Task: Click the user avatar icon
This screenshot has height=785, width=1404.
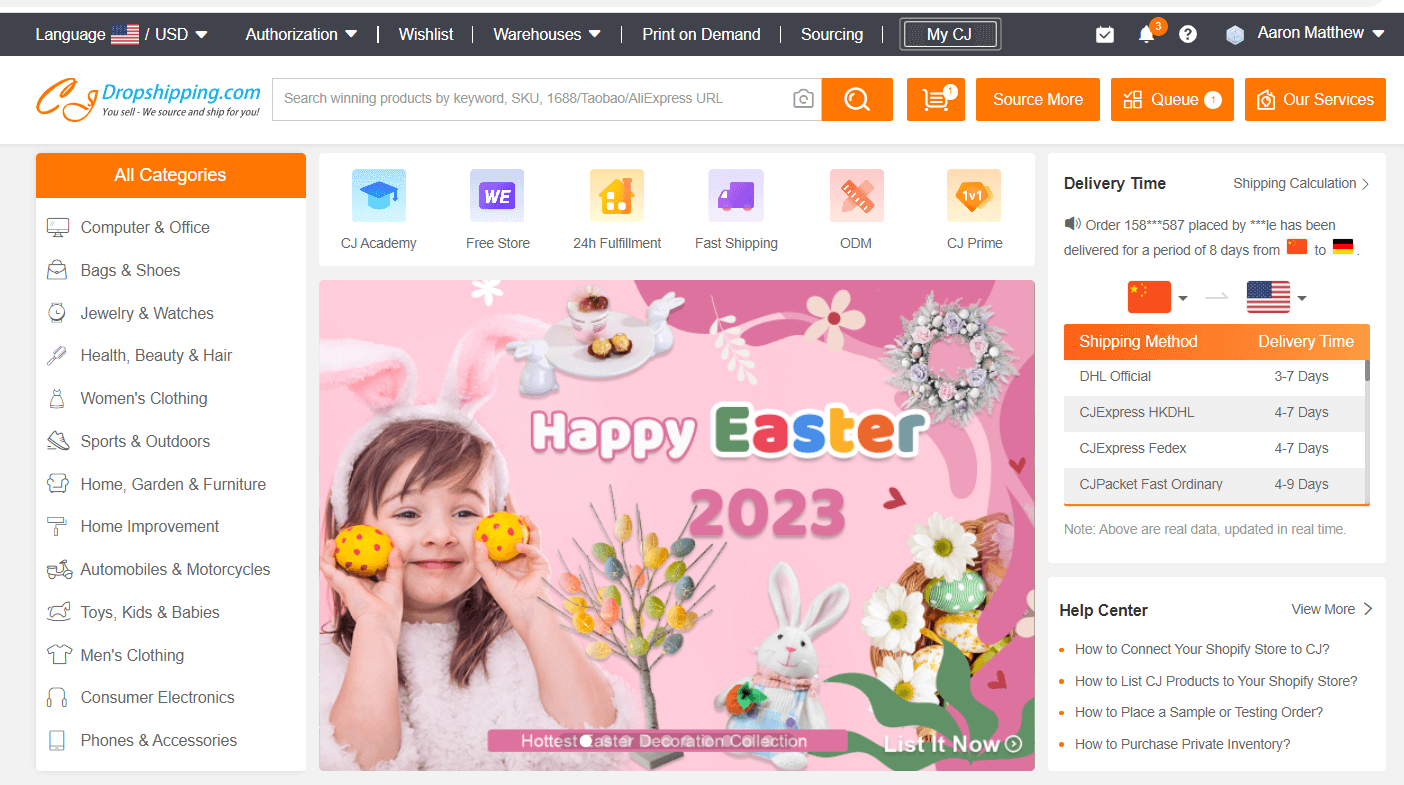Action: [x=1235, y=34]
